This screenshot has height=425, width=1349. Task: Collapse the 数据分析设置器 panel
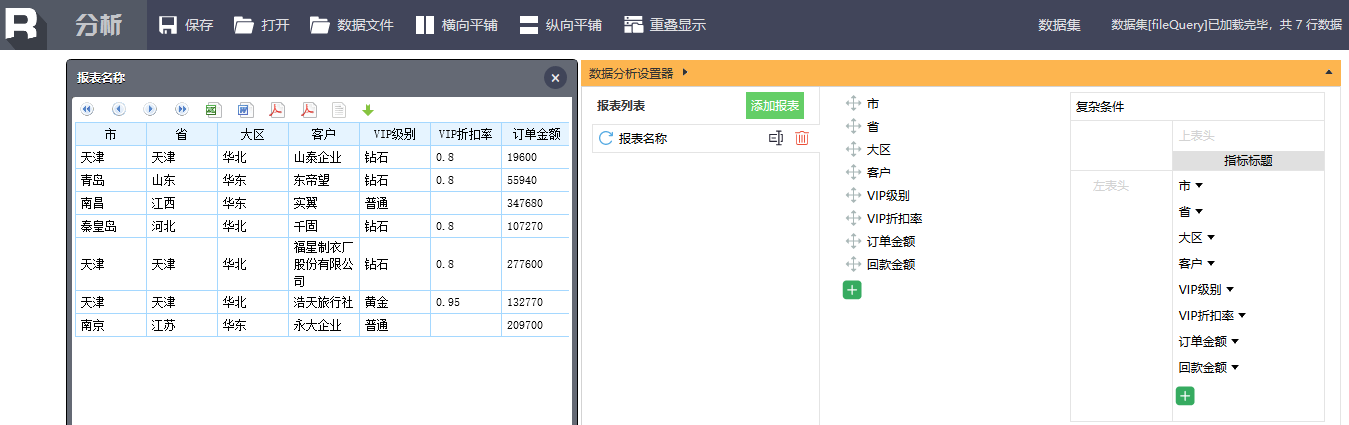(x=1328, y=73)
